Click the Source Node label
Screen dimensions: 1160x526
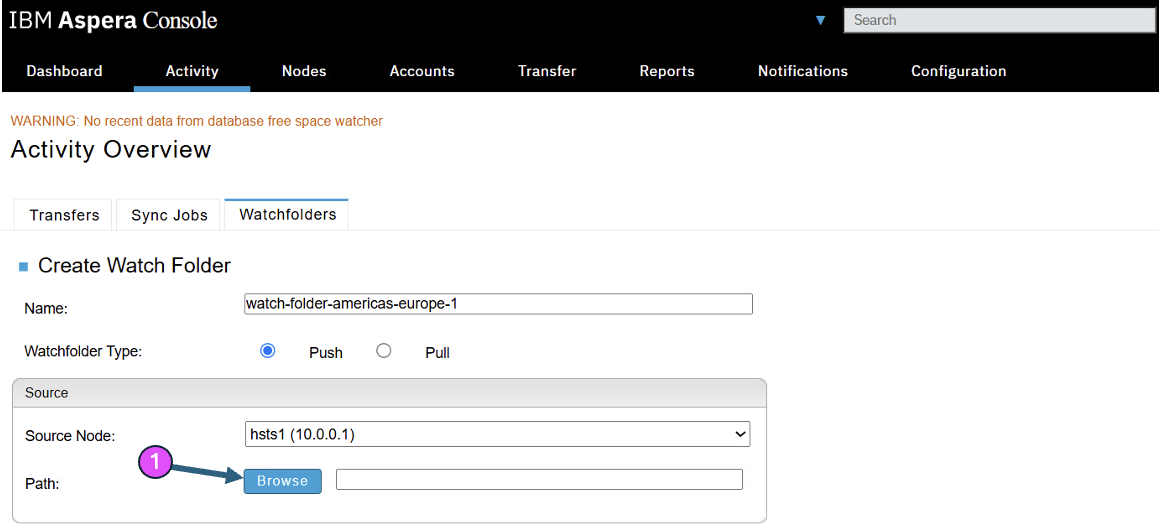70,436
